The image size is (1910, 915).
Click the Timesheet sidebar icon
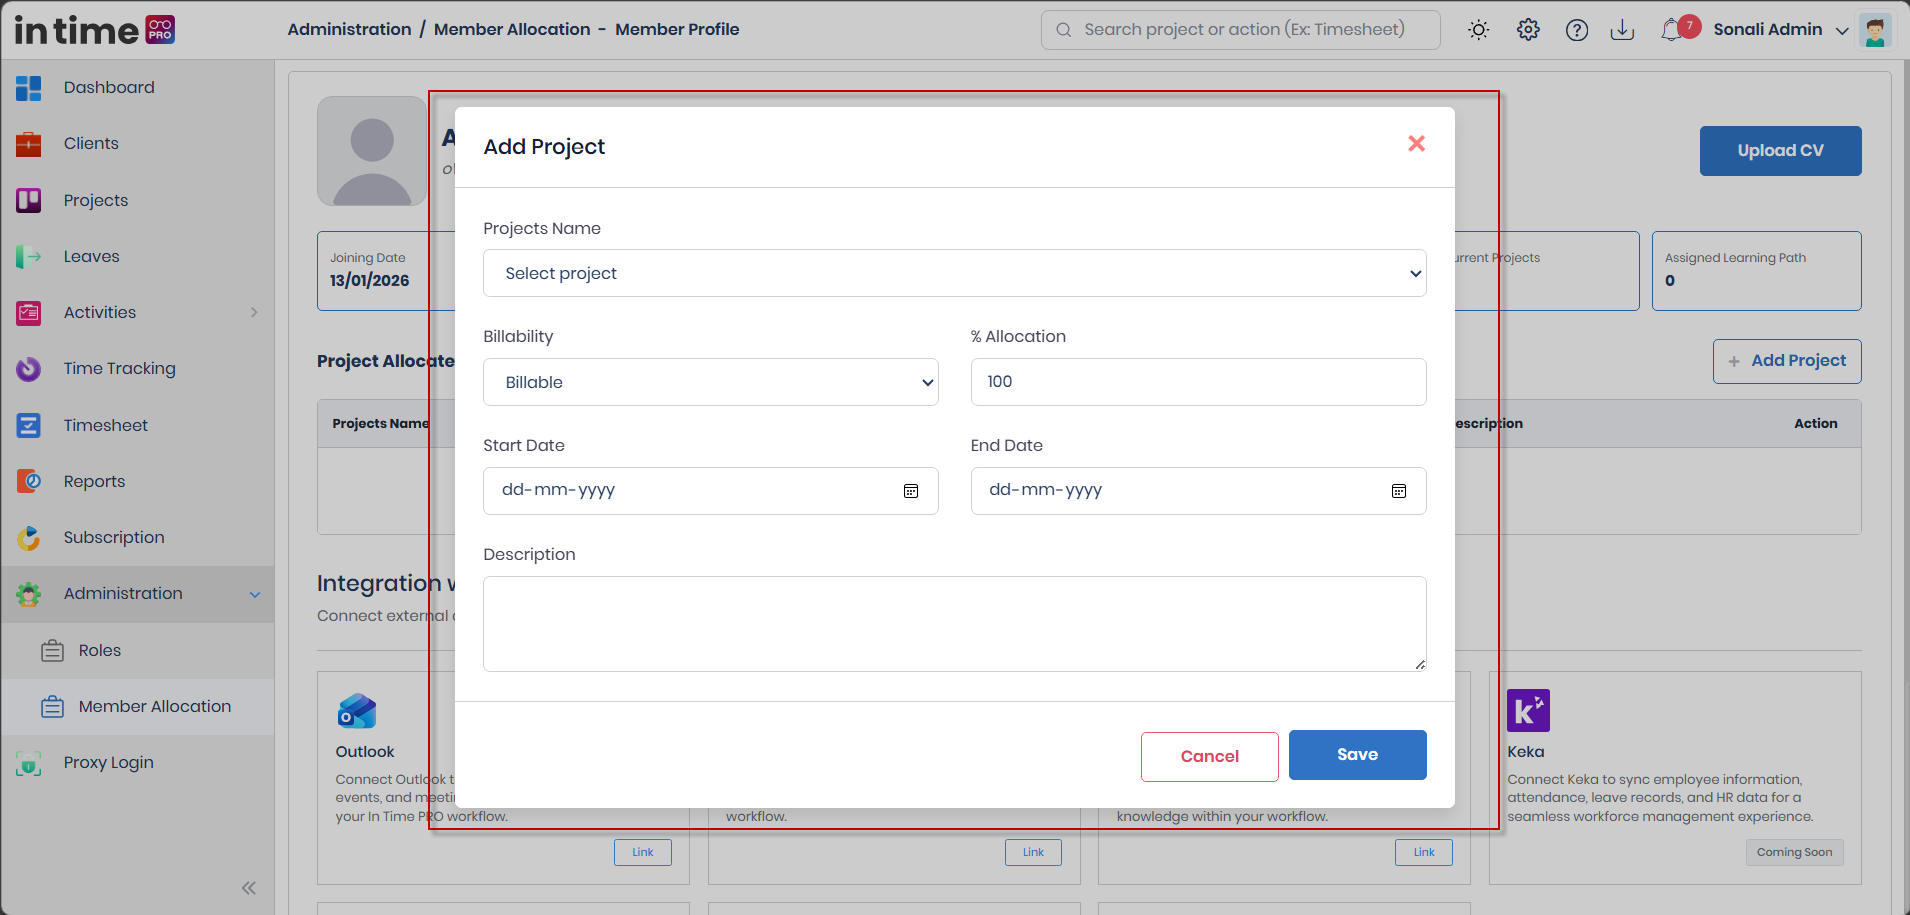pyautogui.click(x=29, y=425)
